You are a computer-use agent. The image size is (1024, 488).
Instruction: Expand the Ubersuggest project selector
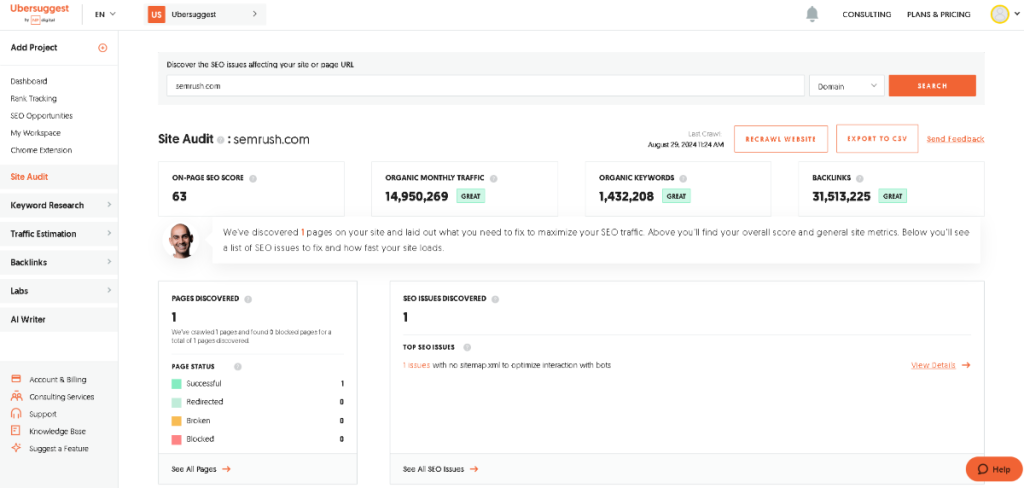tap(205, 14)
